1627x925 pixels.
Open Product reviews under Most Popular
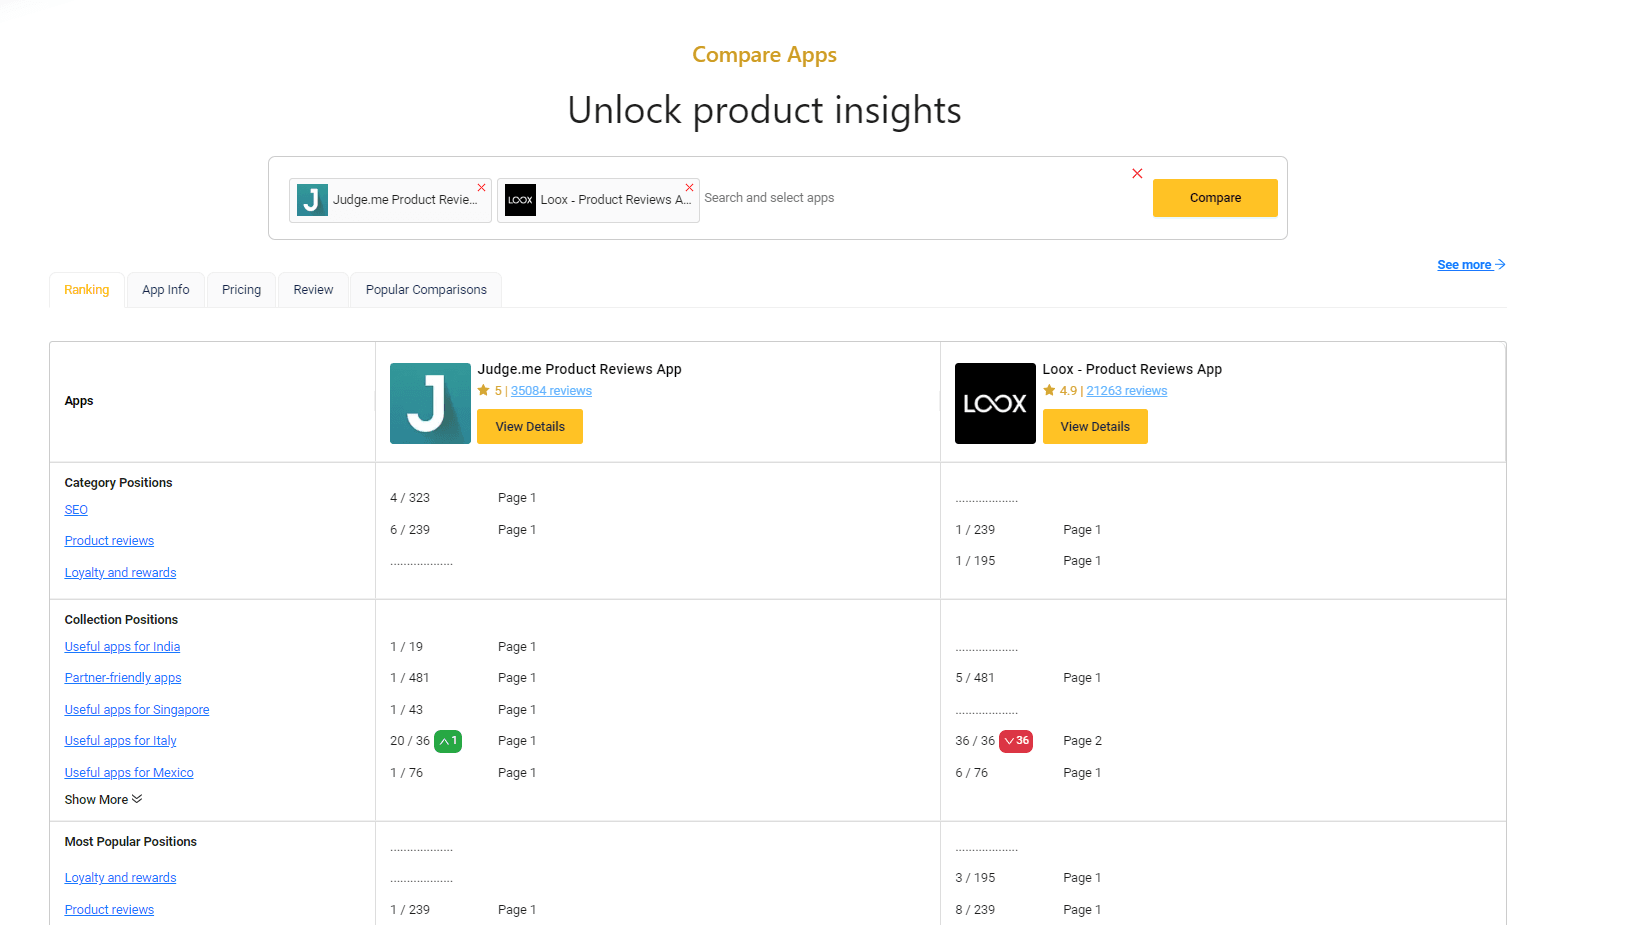tap(109, 910)
